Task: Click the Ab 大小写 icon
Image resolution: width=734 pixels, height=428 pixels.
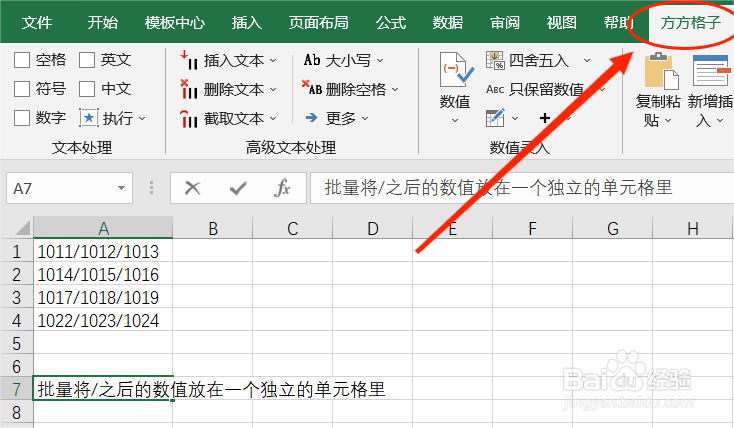Action: pyautogui.click(x=312, y=60)
